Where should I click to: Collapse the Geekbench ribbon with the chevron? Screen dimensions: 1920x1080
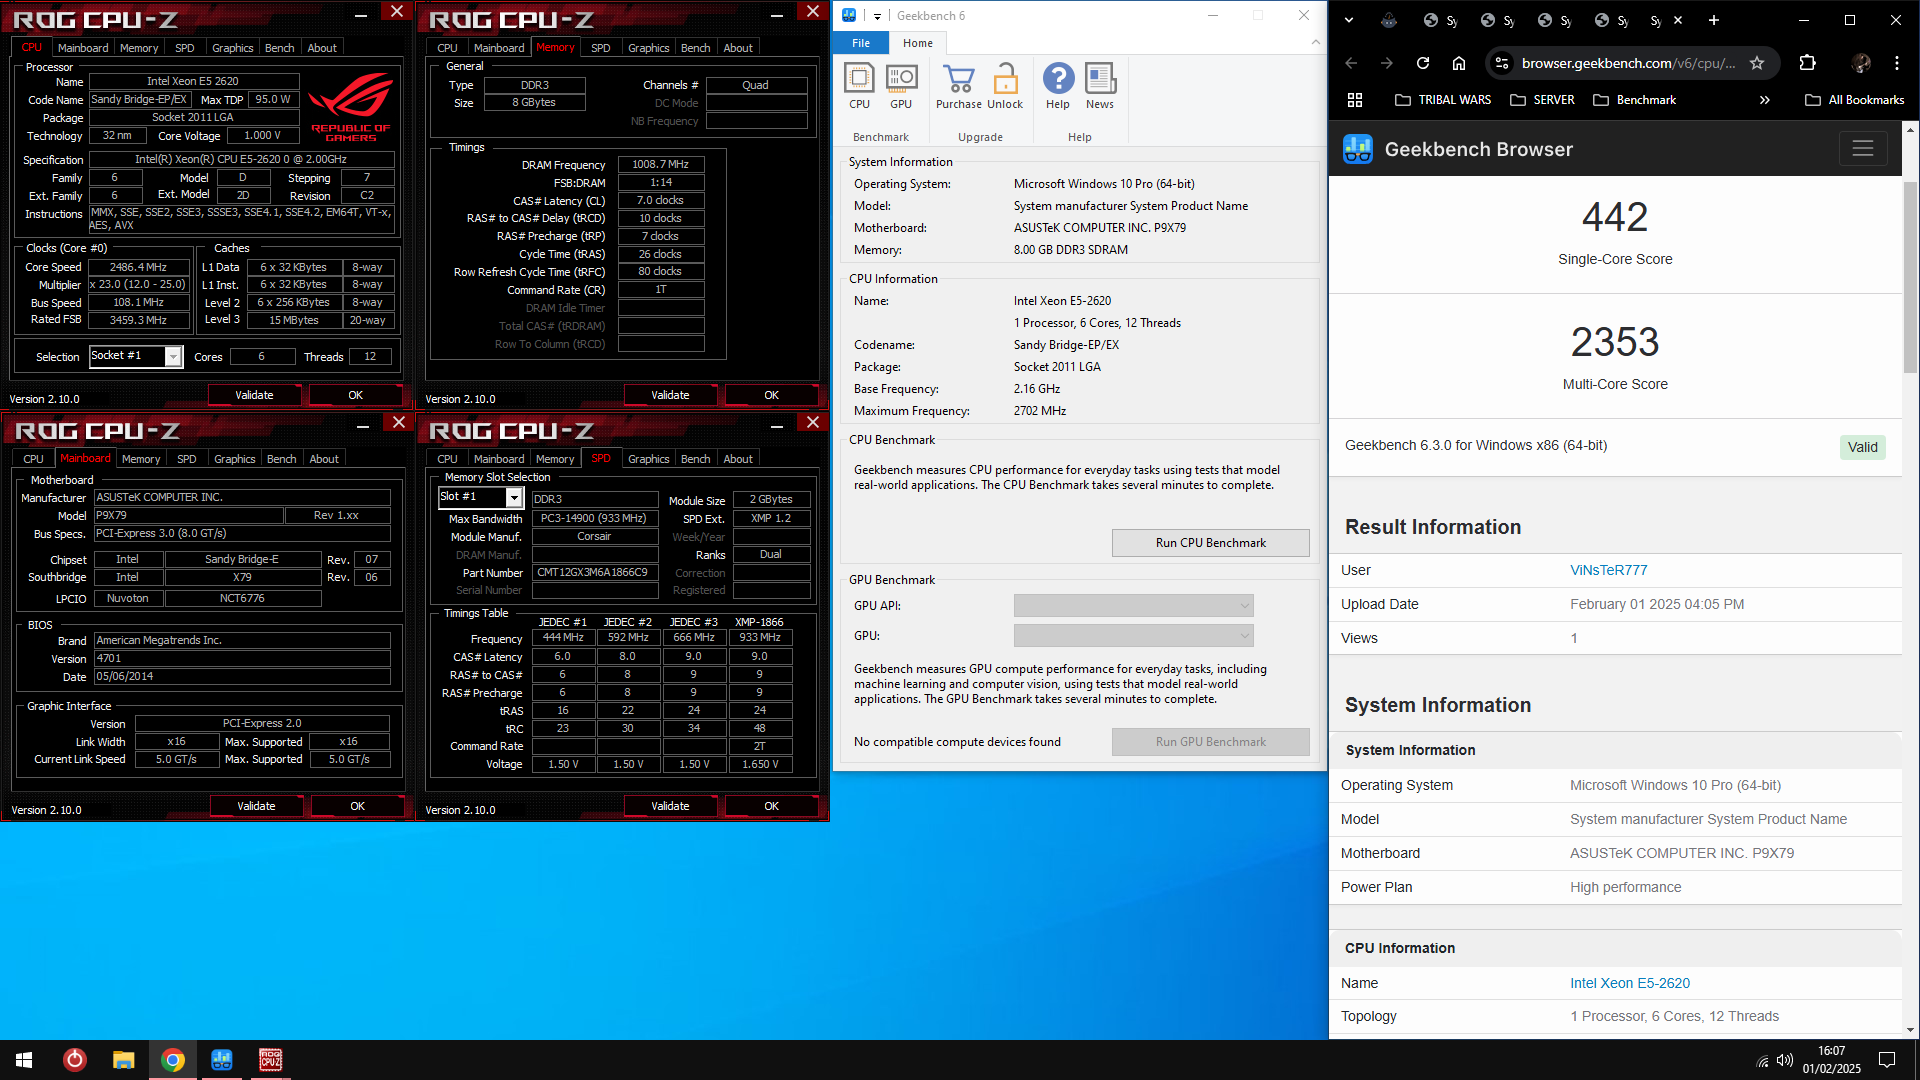tap(1315, 43)
